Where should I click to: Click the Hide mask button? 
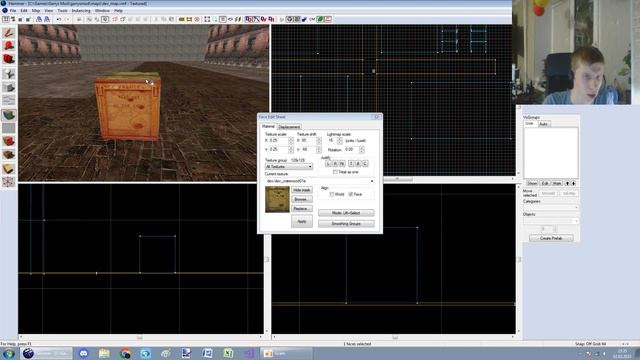302,190
